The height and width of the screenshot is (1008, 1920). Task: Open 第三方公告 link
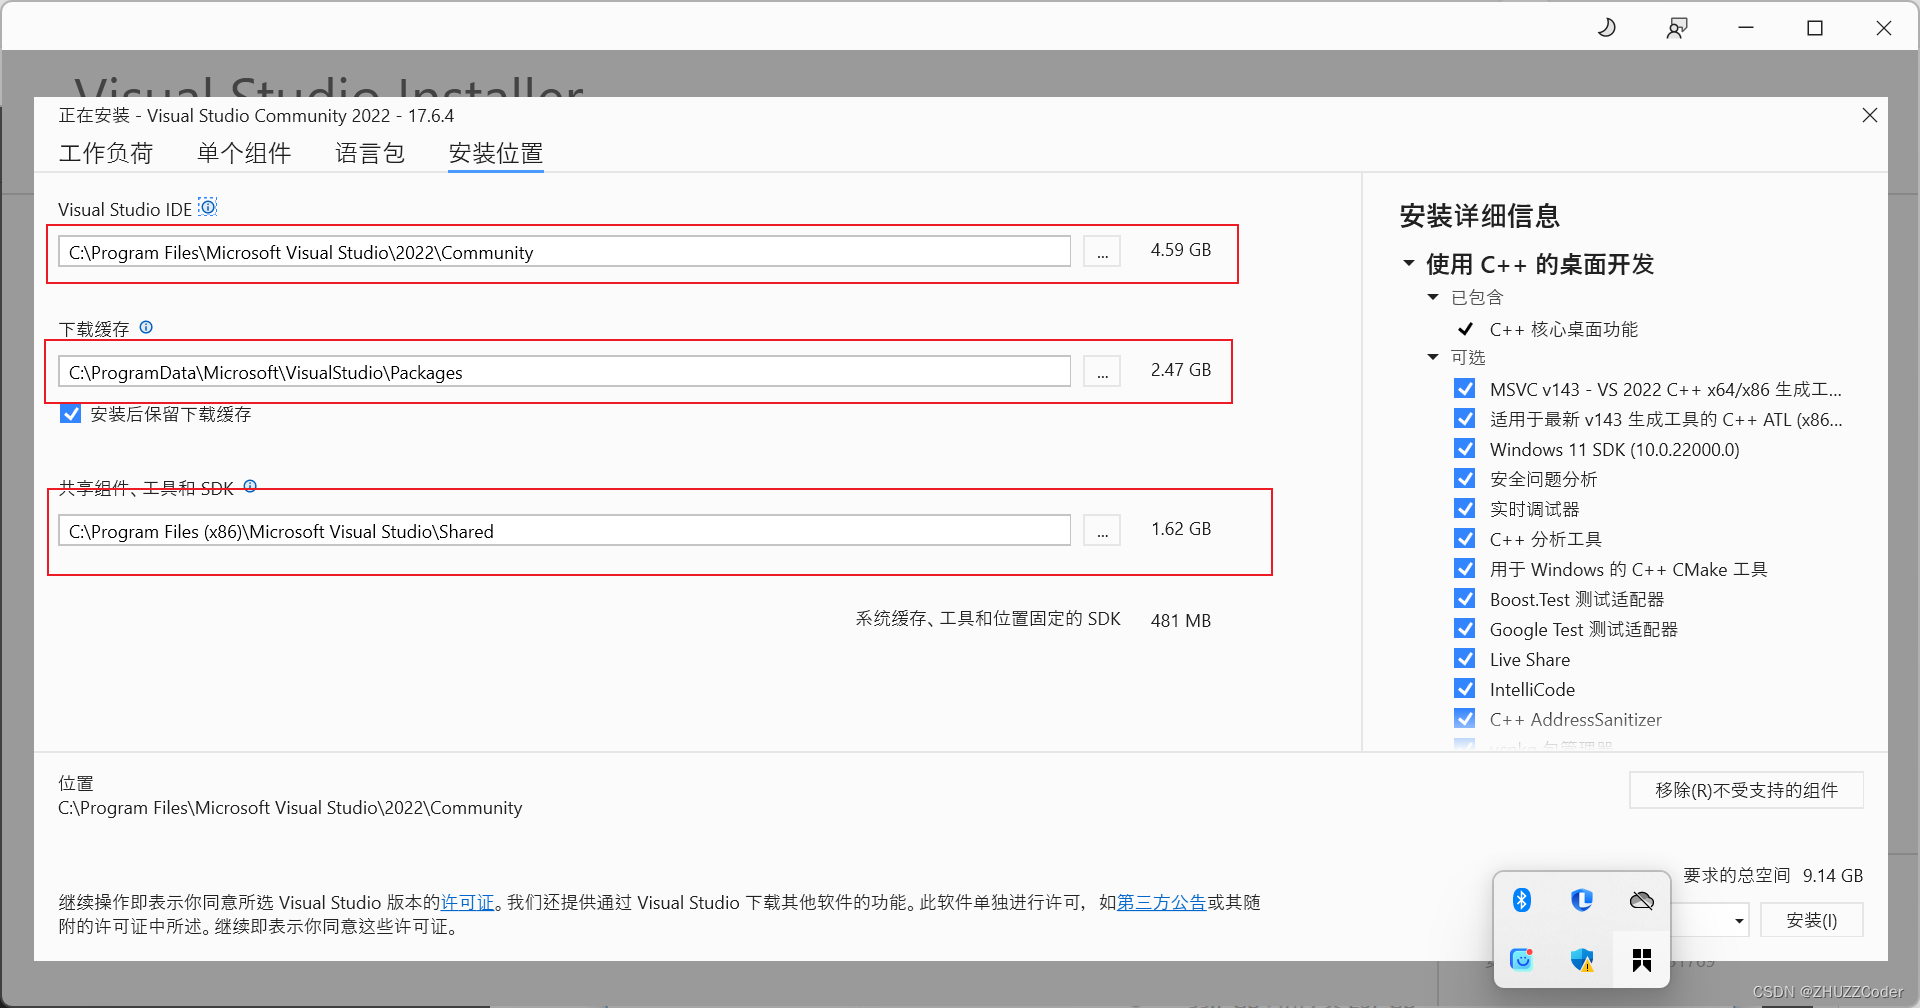point(1161,902)
